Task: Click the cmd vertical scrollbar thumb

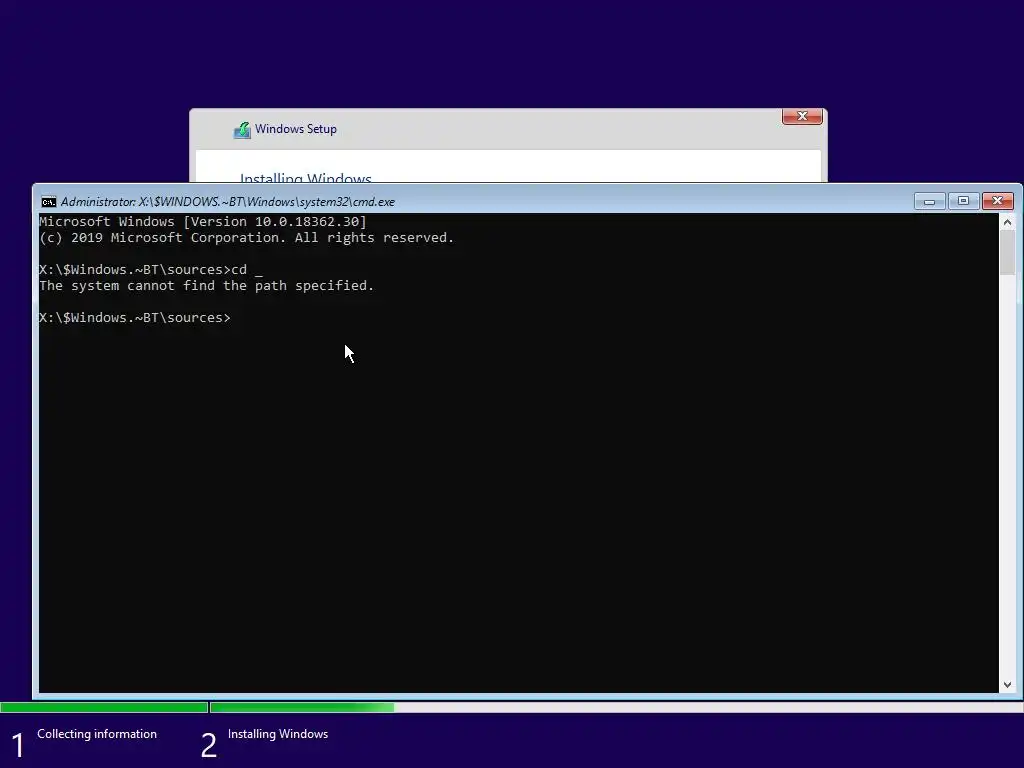Action: (x=1007, y=253)
